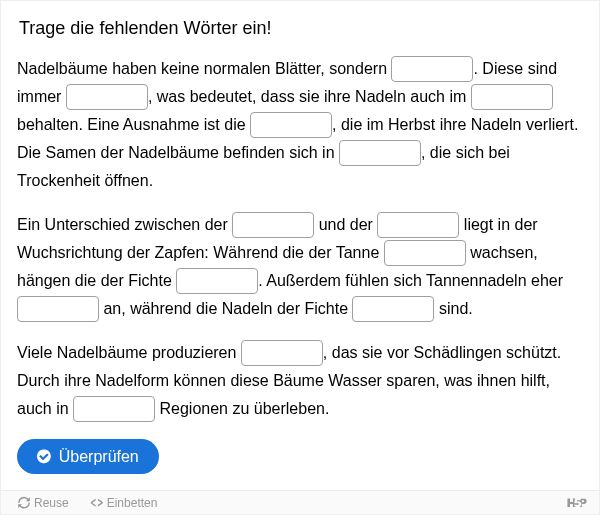Select the blank after 'hängen die der Fichte'
The width and height of the screenshot is (600, 515).
pos(217,281)
